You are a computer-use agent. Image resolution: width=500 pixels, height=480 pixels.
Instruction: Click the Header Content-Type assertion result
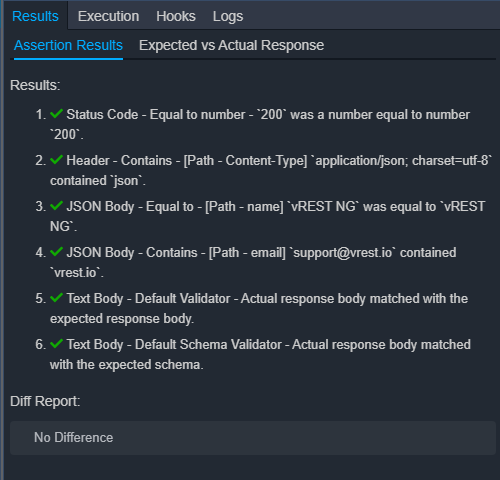[271, 170]
